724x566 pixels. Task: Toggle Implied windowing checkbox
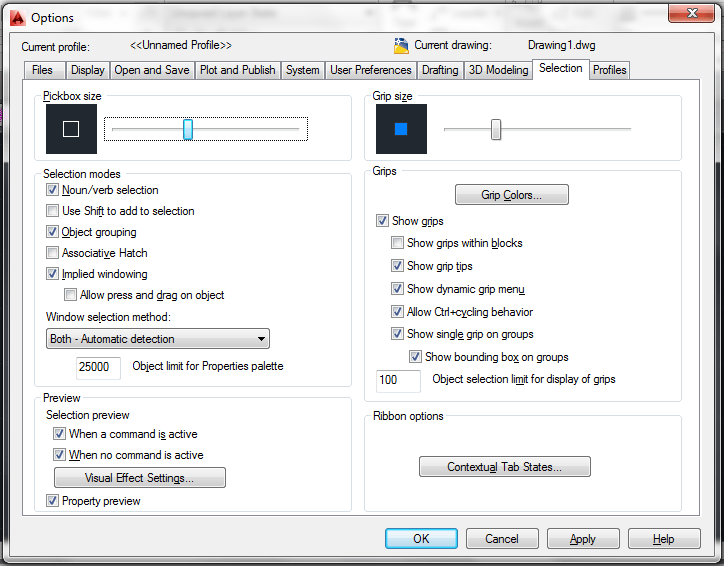(52, 274)
